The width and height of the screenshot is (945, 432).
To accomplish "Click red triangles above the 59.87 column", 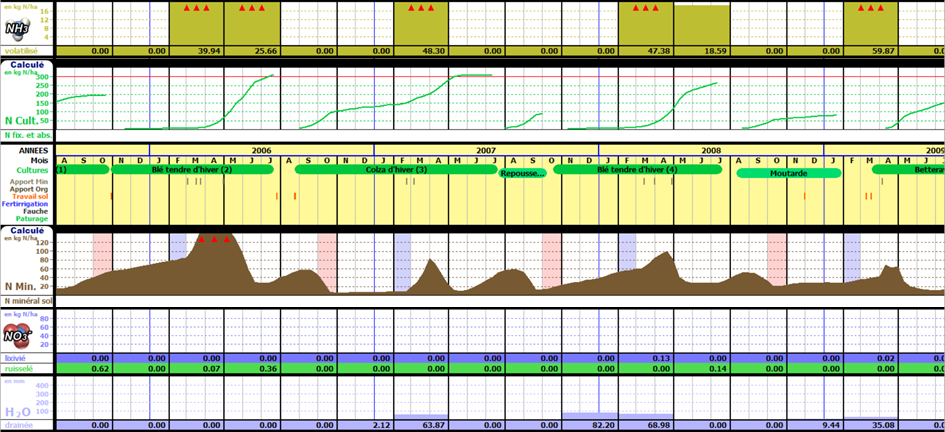I will point(870,8).
